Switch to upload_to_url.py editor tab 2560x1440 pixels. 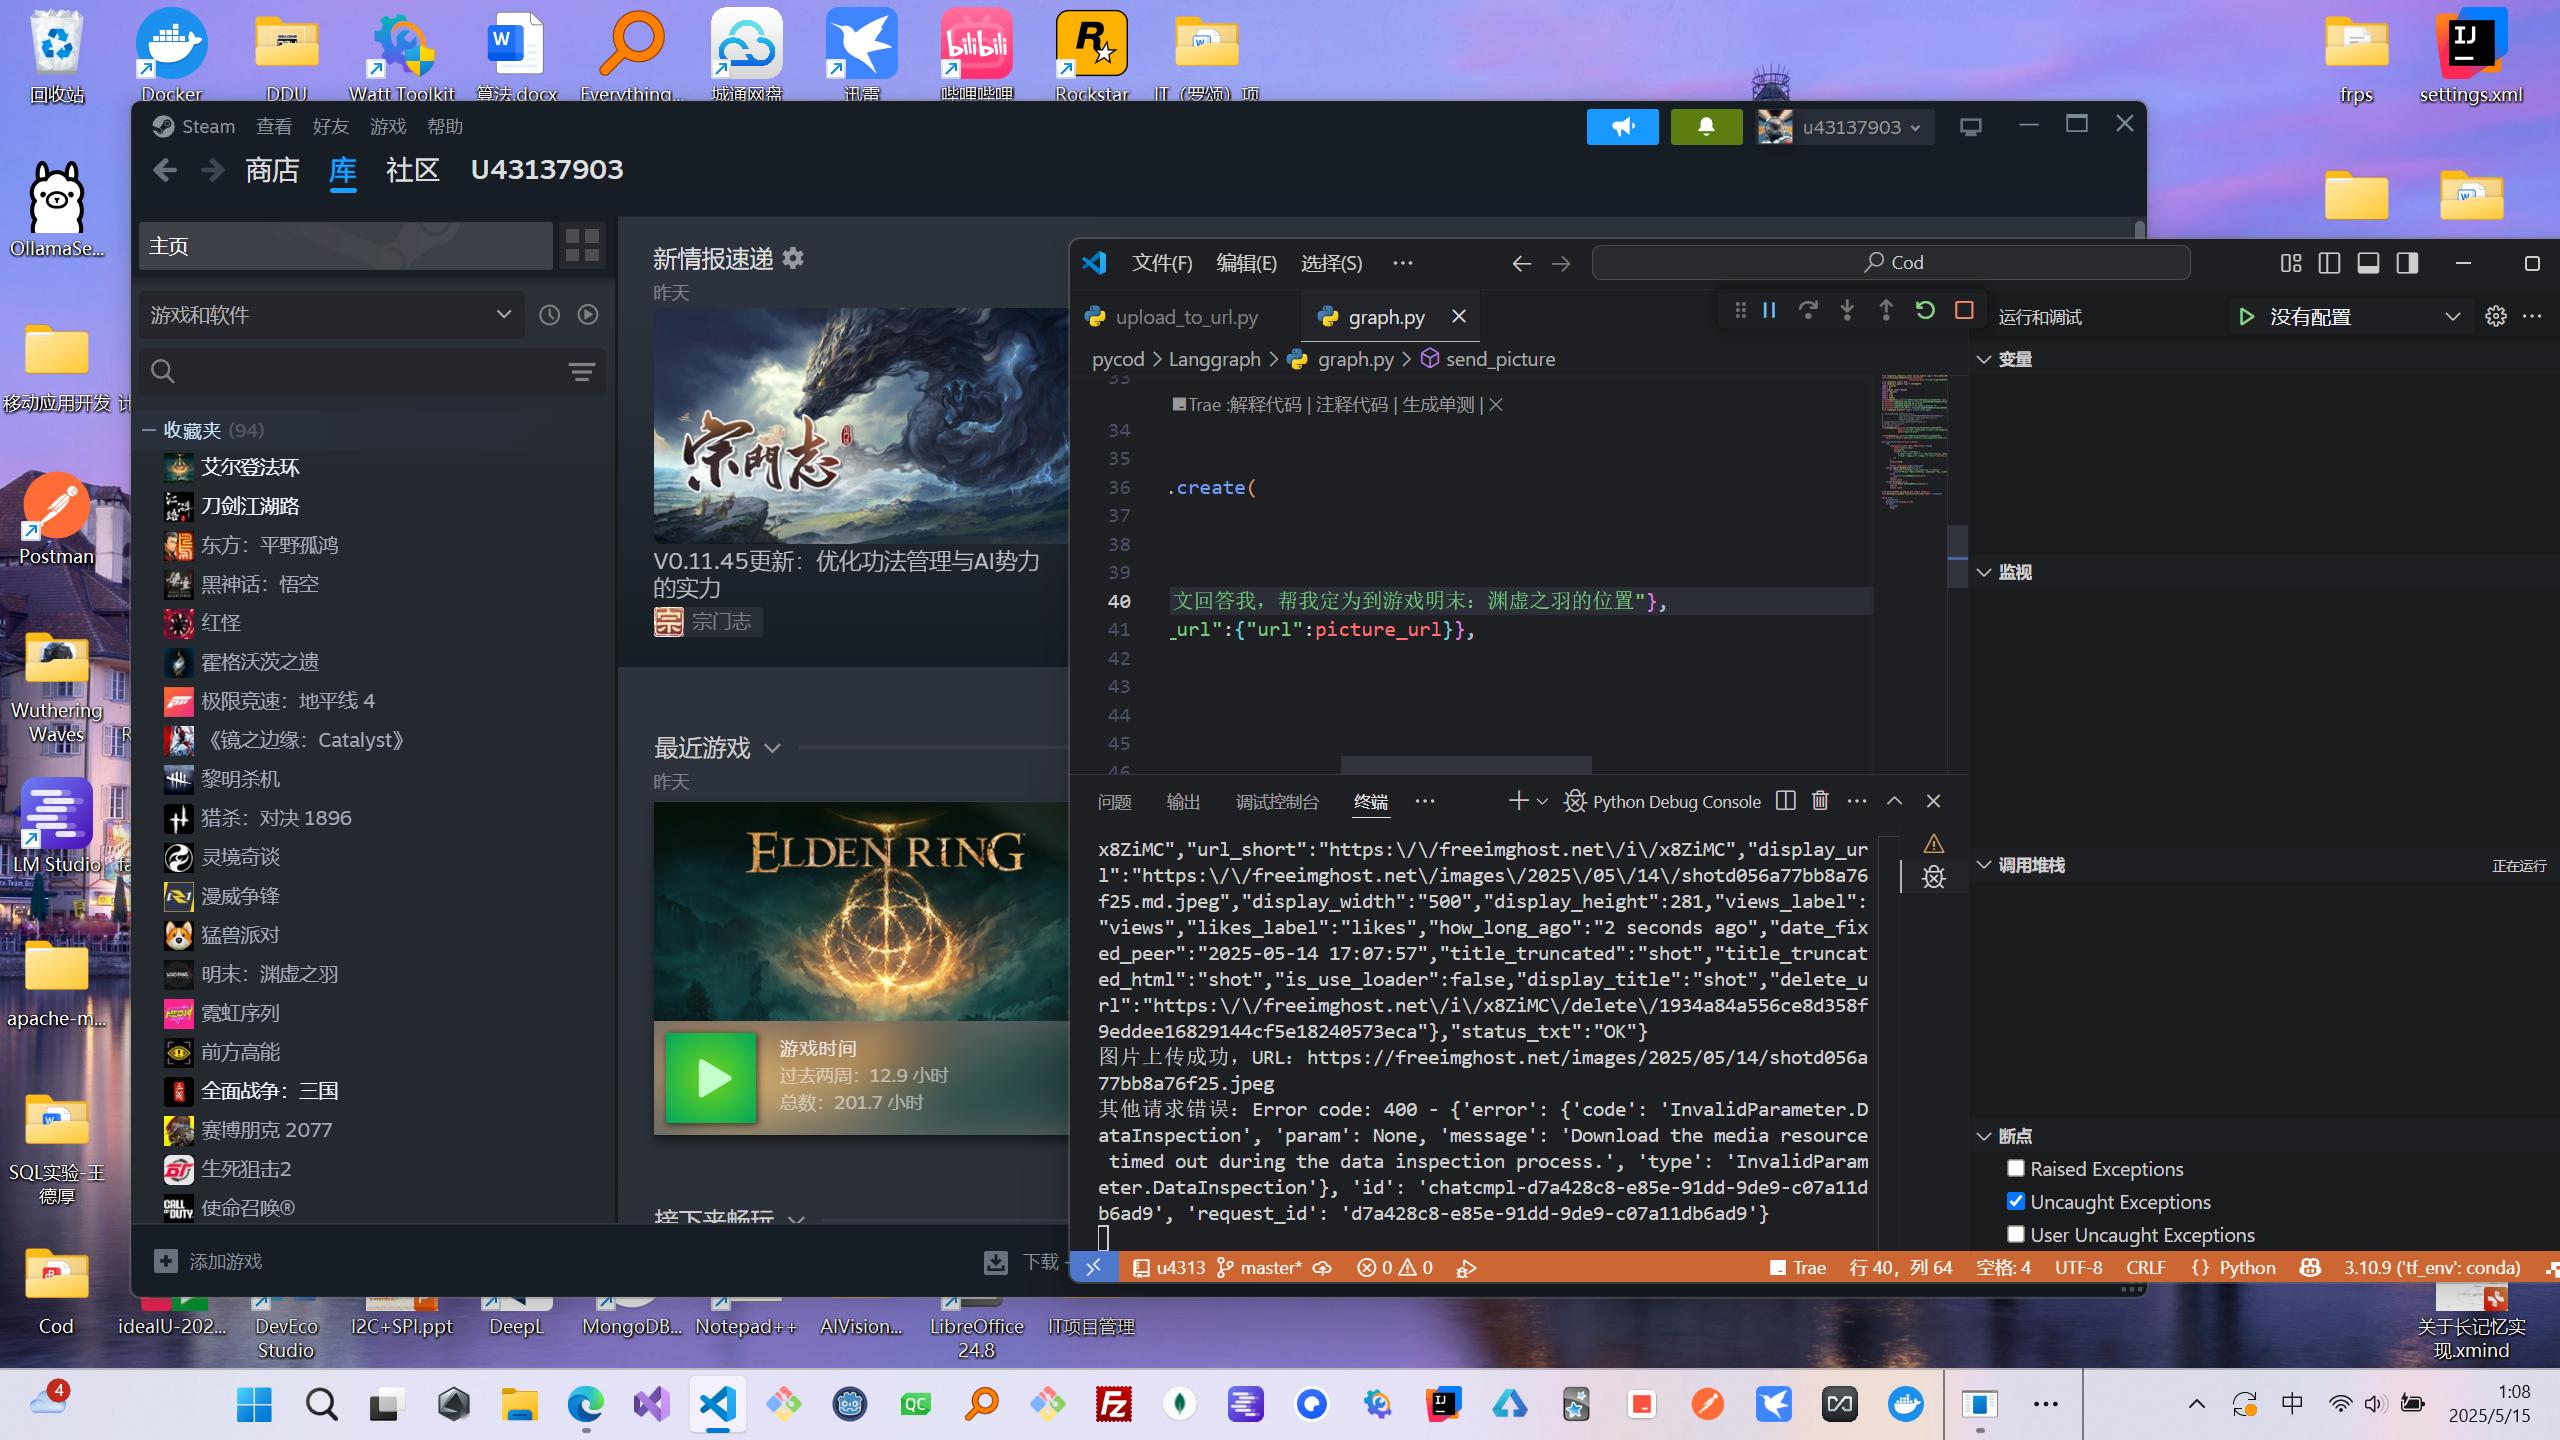click(x=1186, y=317)
